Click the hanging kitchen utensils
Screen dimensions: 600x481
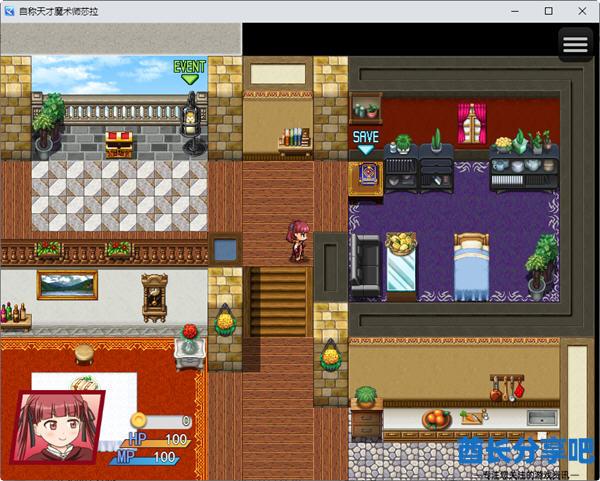[507, 387]
